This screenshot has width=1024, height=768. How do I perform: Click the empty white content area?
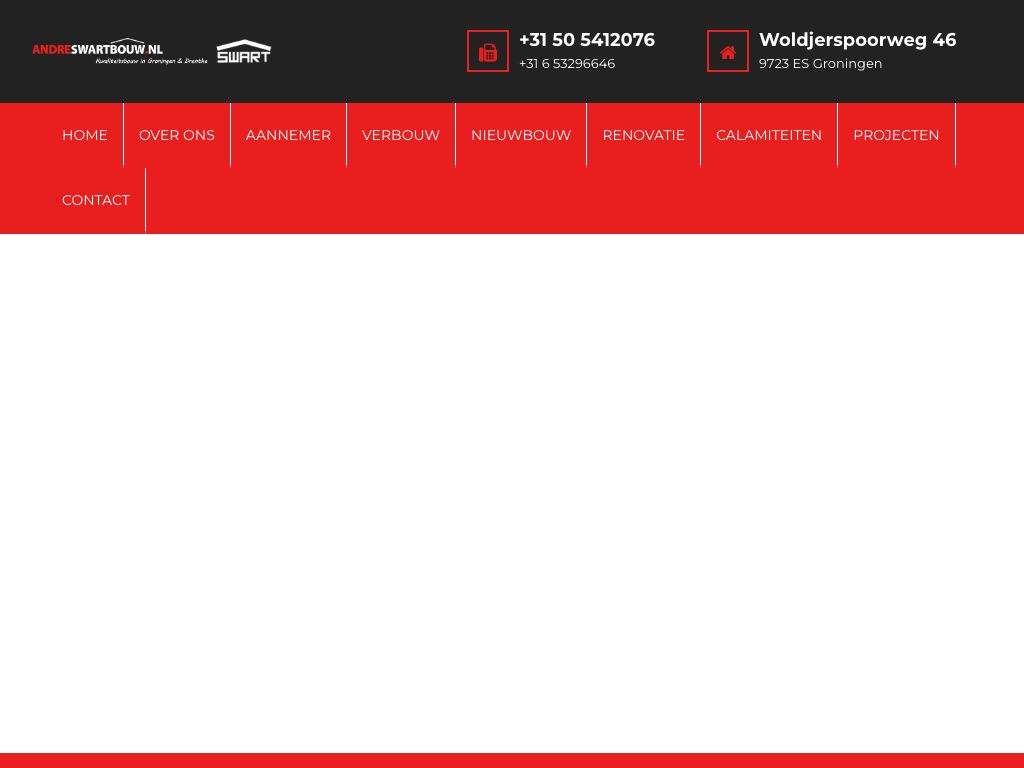[x=512, y=490]
